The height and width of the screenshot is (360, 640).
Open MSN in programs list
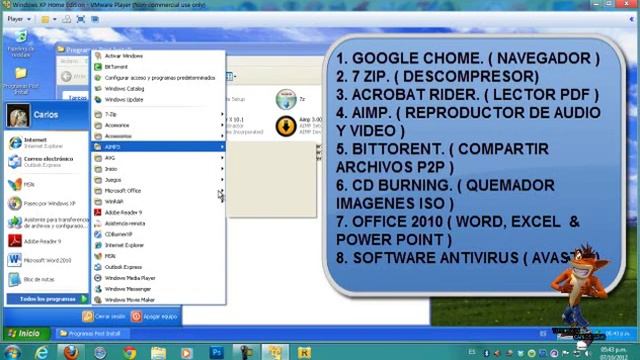[x=158, y=256]
